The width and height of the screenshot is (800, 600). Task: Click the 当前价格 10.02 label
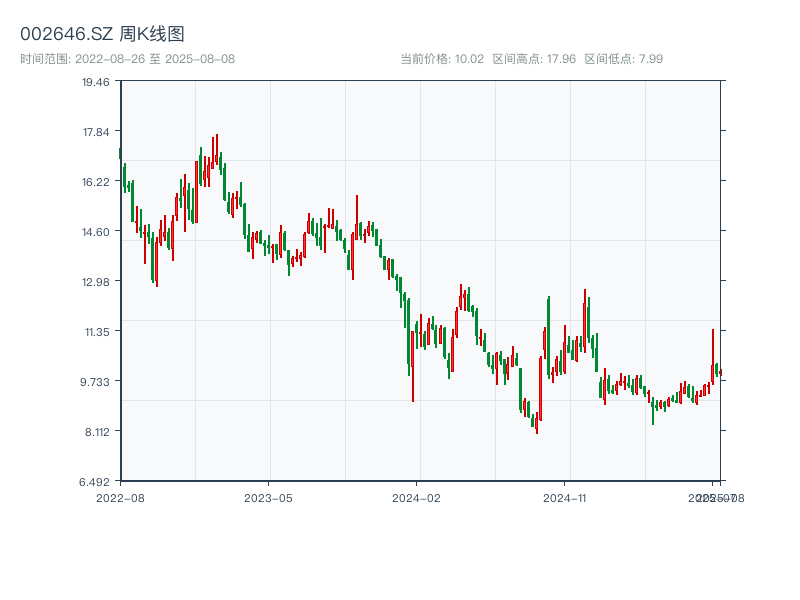pyautogui.click(x=442, y=59)
